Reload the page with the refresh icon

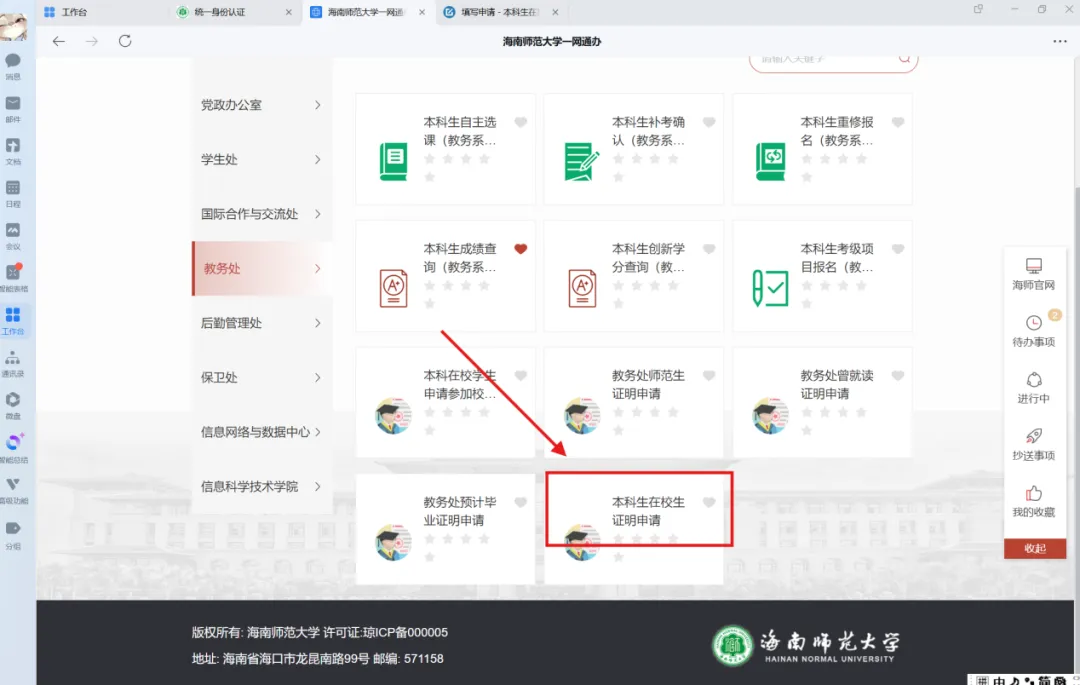pyautogui.click(x=125, y=41)
